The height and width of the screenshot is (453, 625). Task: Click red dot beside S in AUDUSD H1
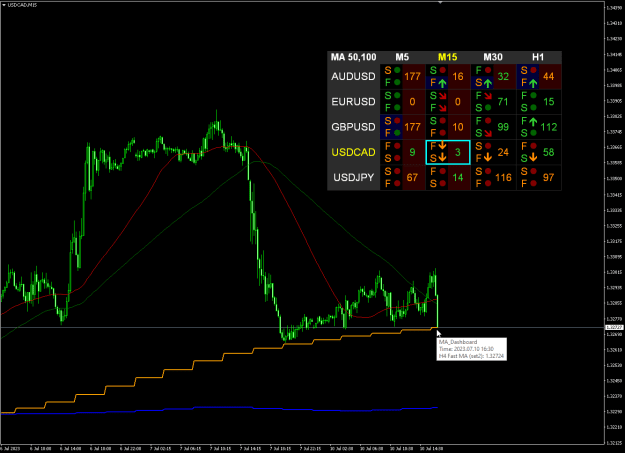click(533, 70)
